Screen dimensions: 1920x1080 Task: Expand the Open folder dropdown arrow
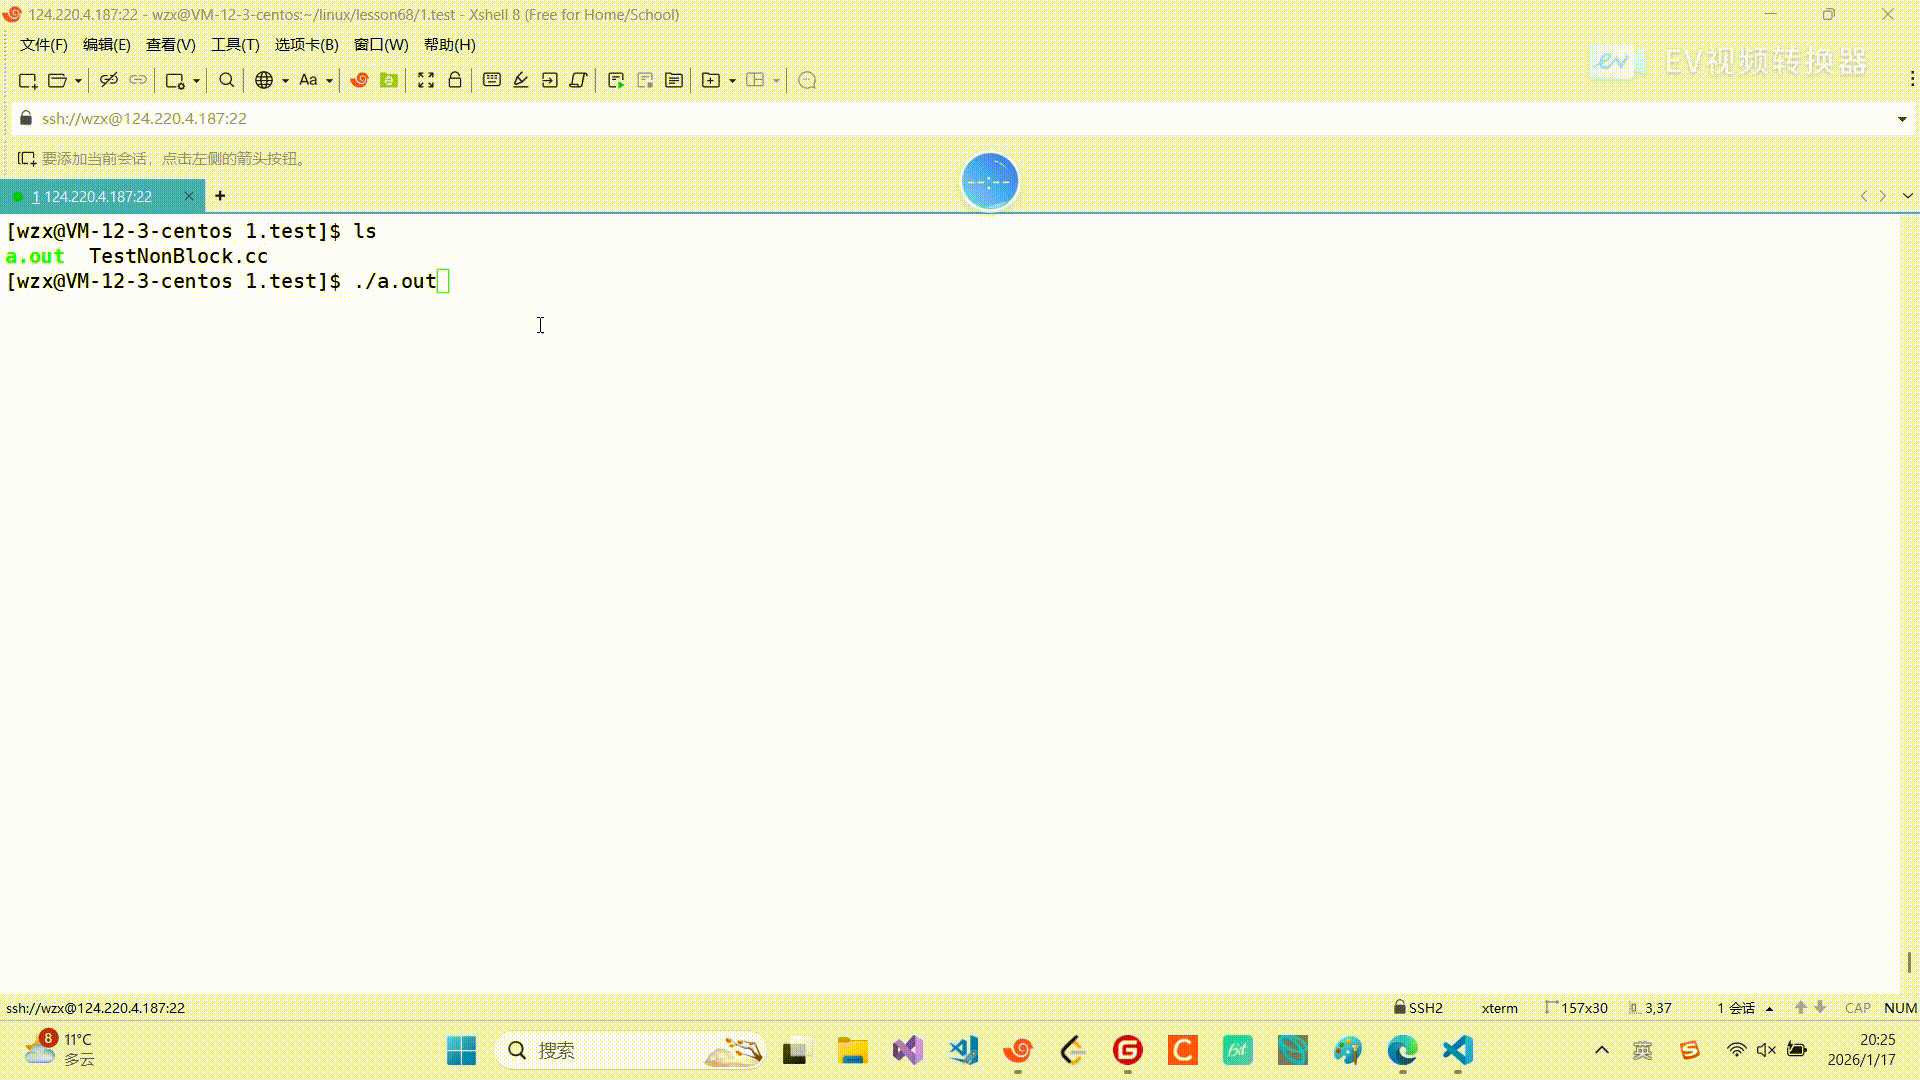tap(78, 81)
